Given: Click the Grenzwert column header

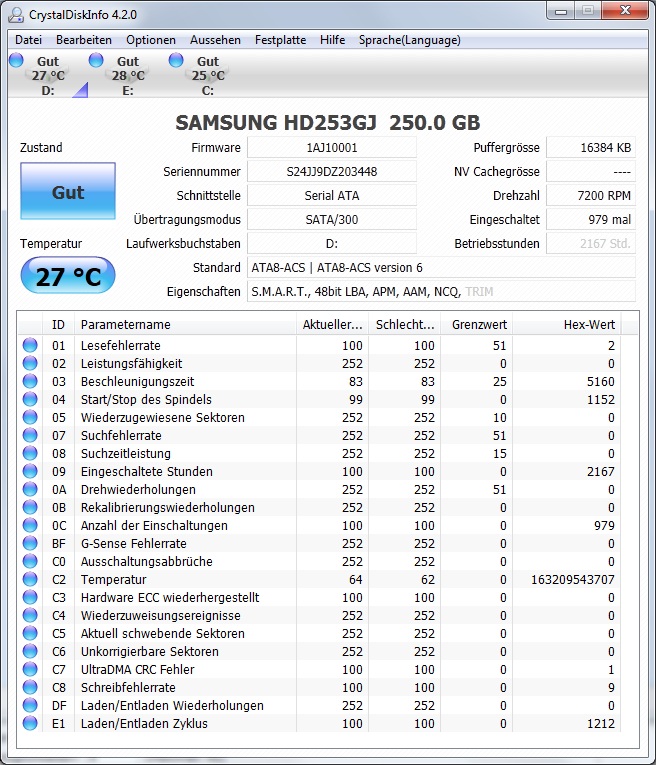Looking at the screenshot, I should [477, 324].
